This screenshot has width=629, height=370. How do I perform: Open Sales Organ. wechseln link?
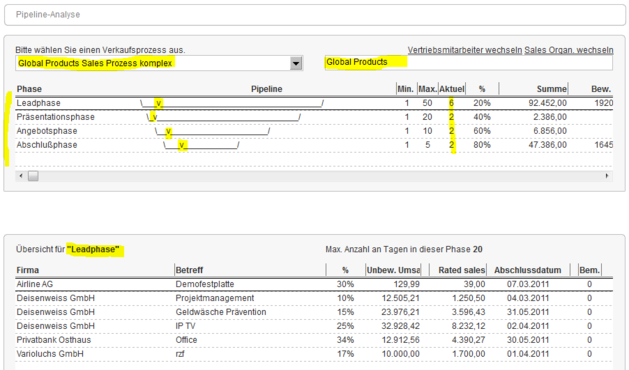coord(568,50)
